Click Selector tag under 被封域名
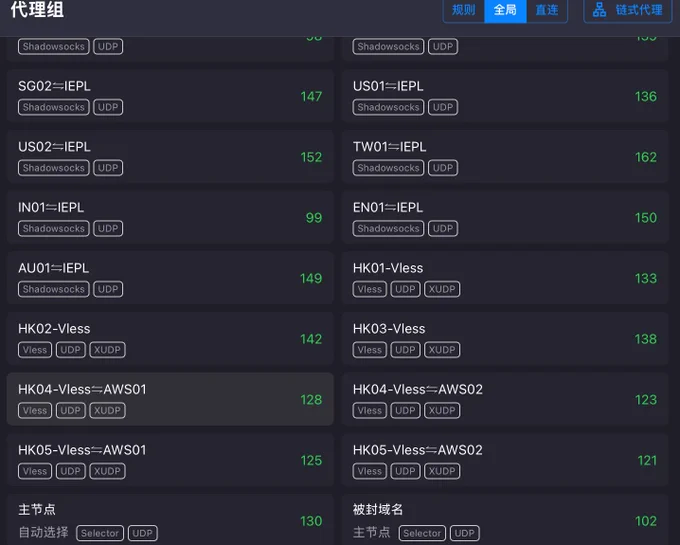The height and width of the screenshot is (545, 680). click(422, 533)
